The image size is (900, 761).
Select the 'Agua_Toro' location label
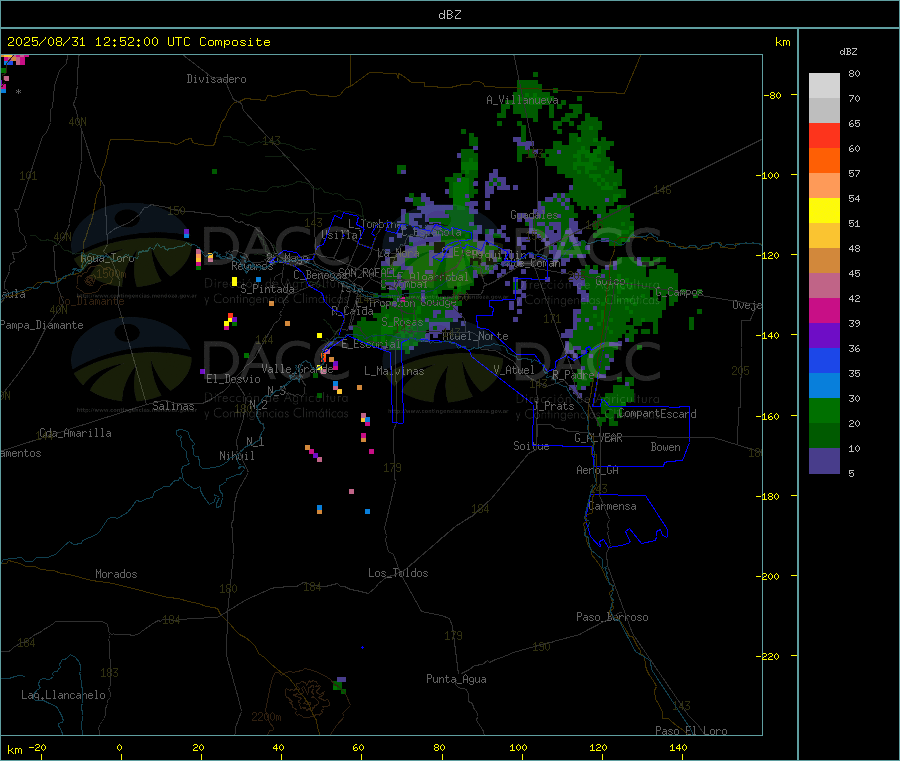pos(107,258)
